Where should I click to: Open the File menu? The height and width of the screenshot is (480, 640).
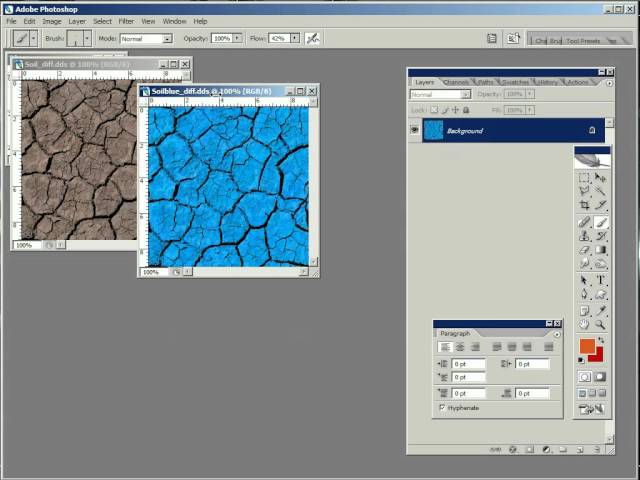click(x=11, y=21)
